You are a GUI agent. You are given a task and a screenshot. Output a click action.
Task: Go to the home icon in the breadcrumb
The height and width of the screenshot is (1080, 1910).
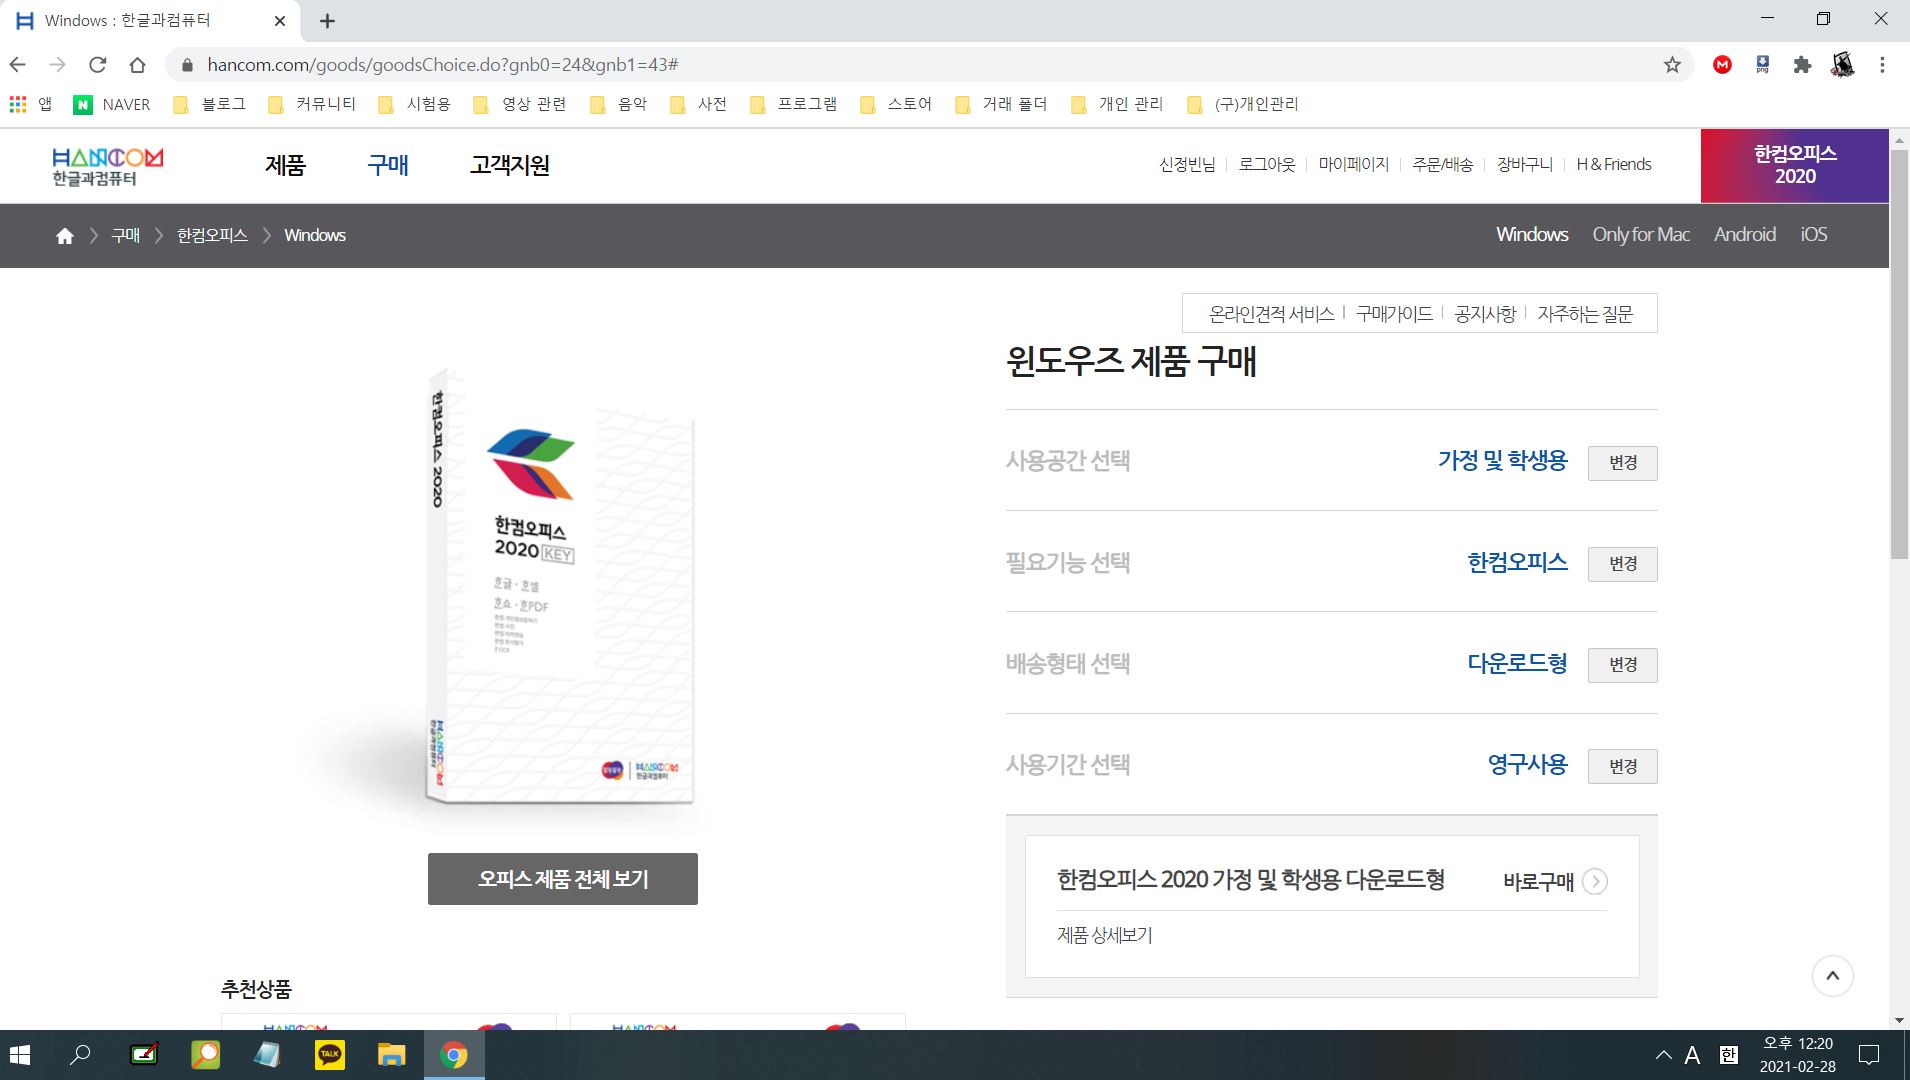pos(65,236)
